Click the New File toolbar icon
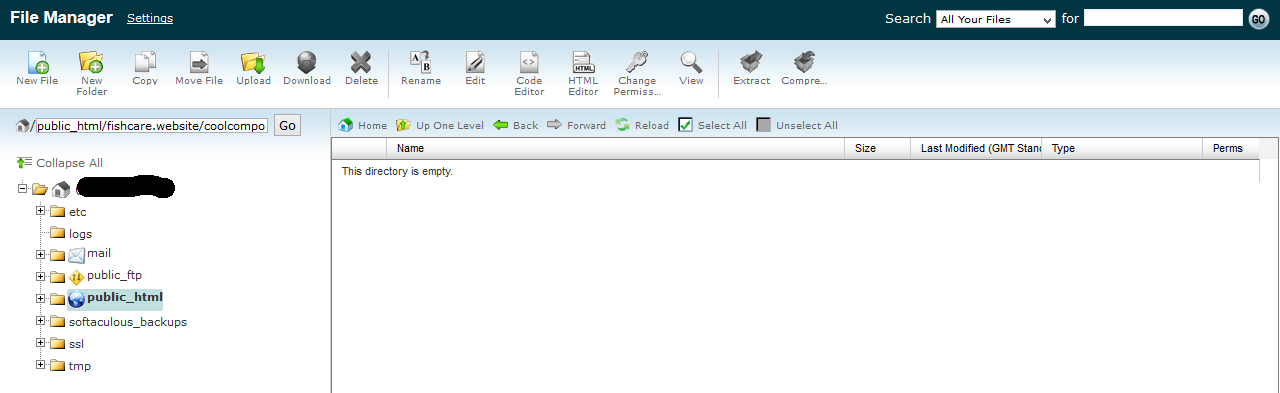 (37, 62)
